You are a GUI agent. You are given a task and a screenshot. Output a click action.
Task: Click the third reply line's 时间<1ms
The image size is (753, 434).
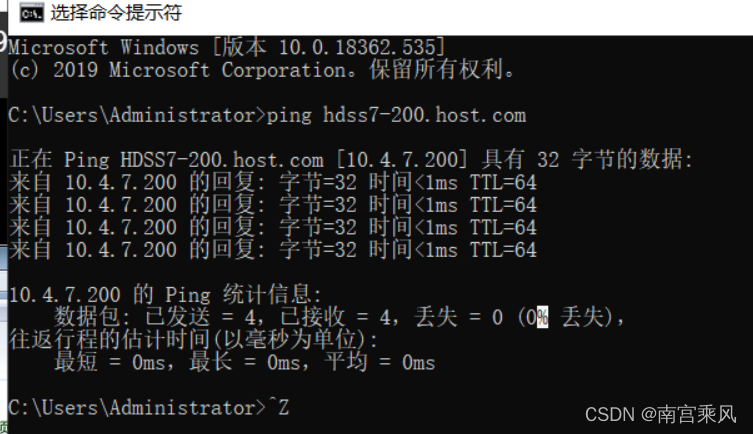413,228
